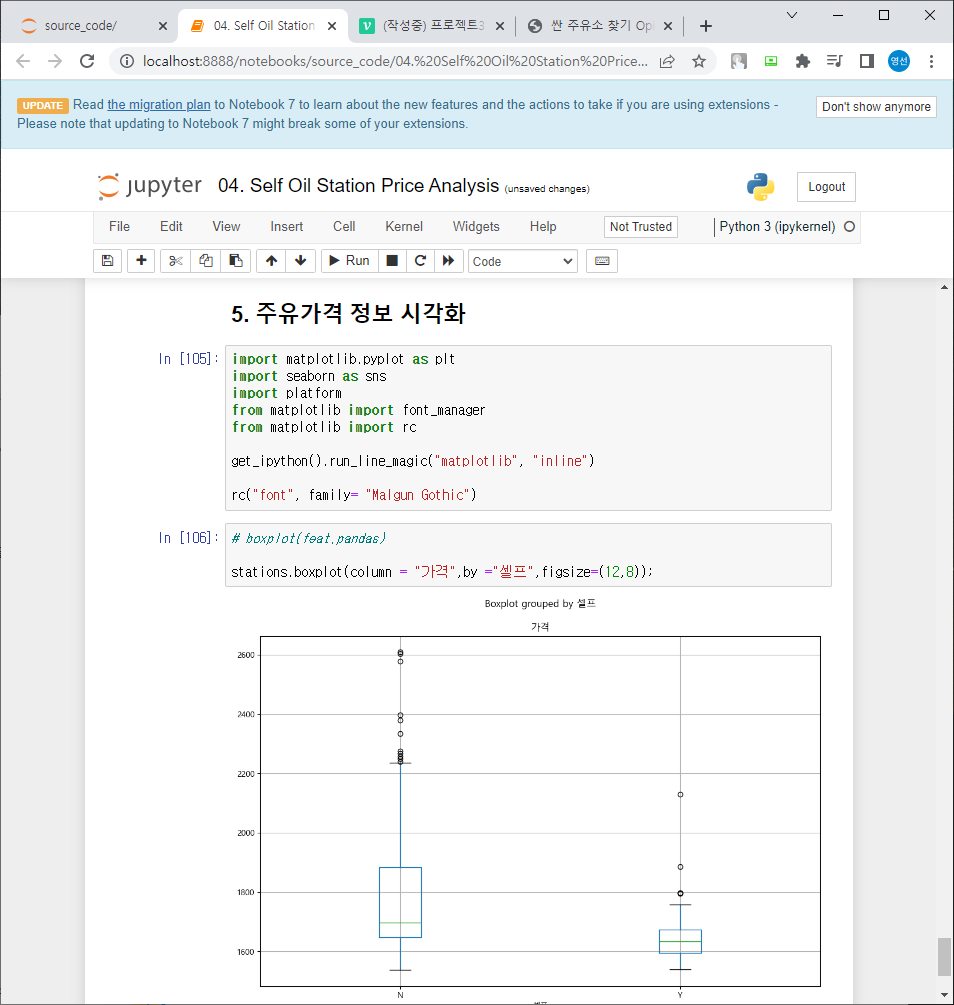Click the scrollbar up arrow
This screenshot has height=1005, width=954.
click(944, 288)
